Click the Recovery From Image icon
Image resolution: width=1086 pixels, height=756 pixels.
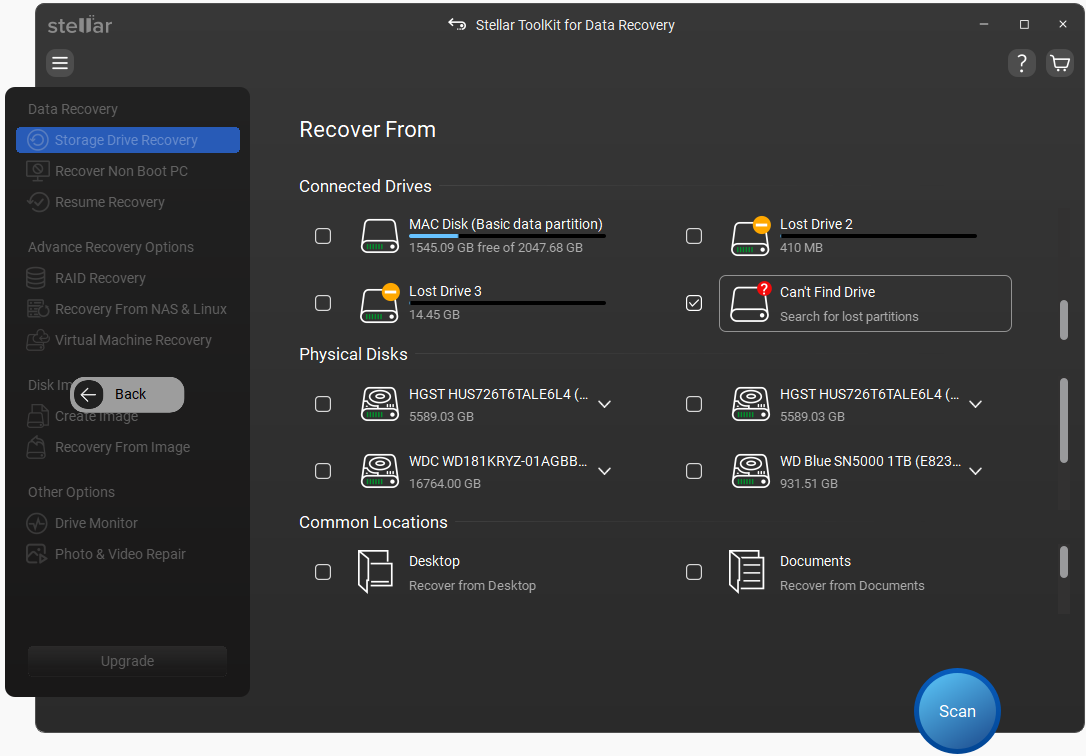click(x=36, y=447)
